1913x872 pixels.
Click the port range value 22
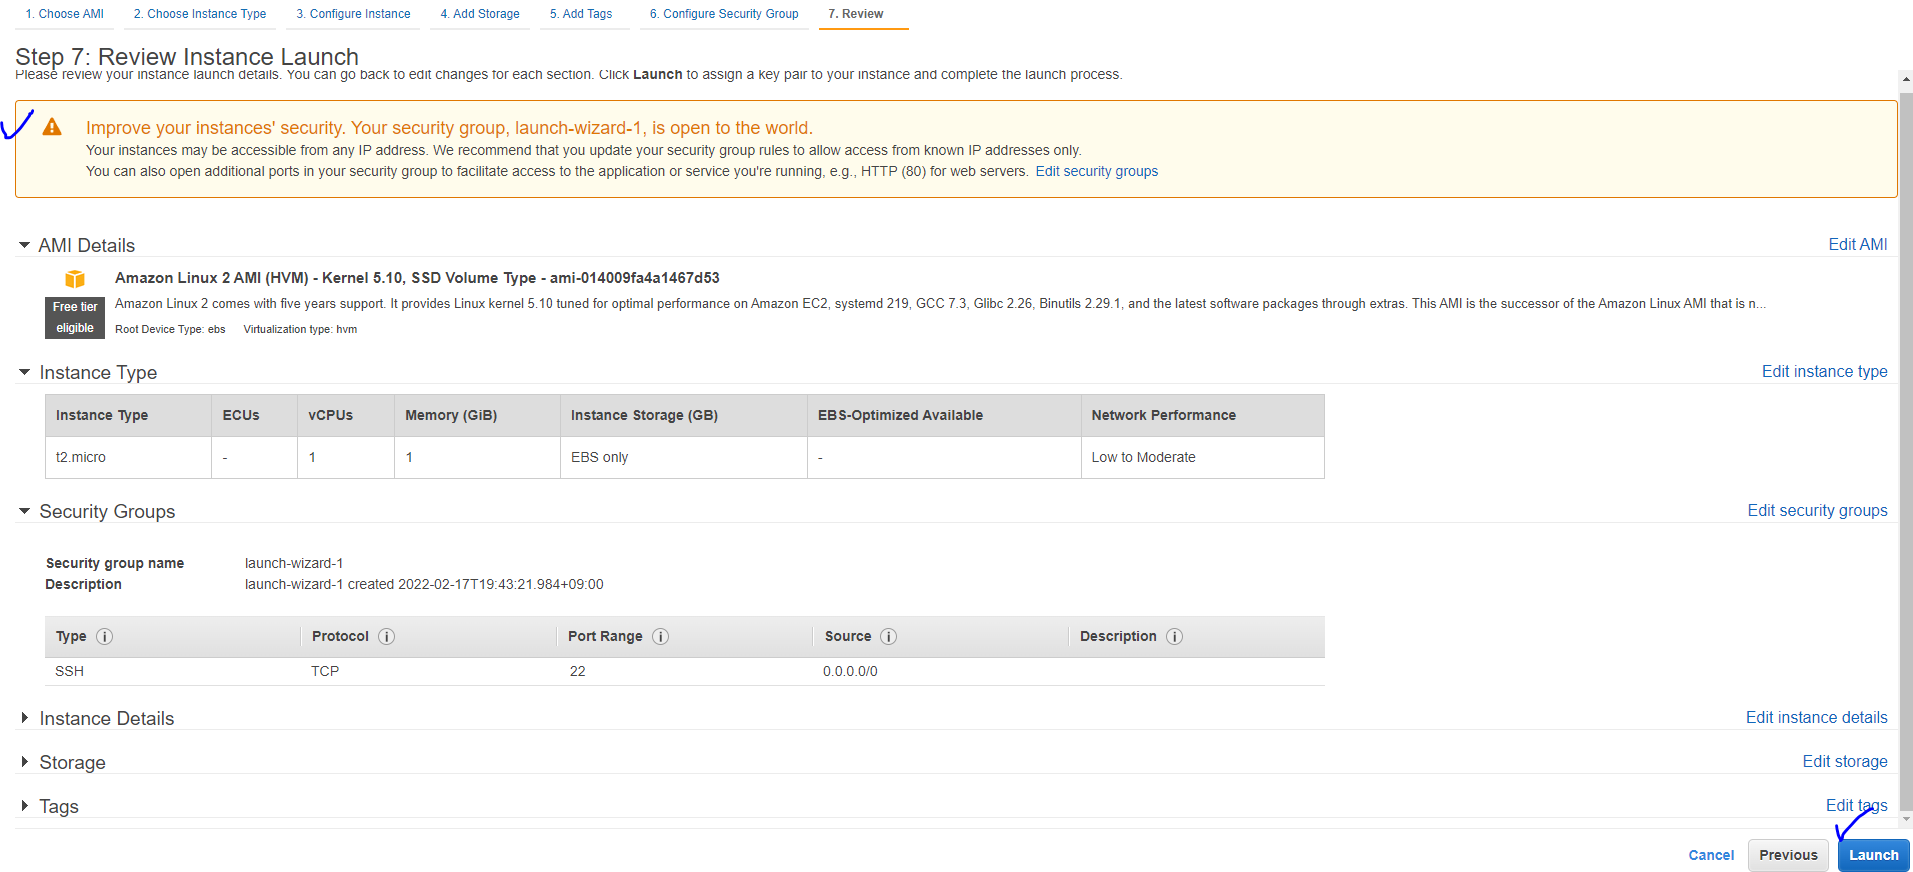[x=577, y=671]
